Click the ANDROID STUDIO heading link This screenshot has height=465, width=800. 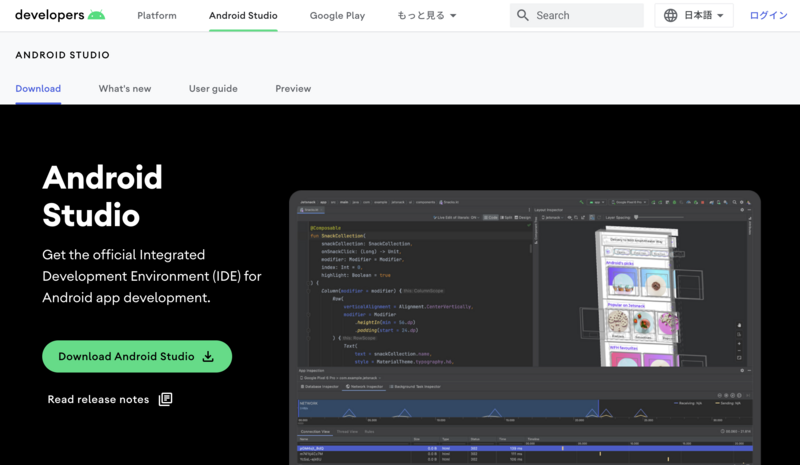[62, 55]
